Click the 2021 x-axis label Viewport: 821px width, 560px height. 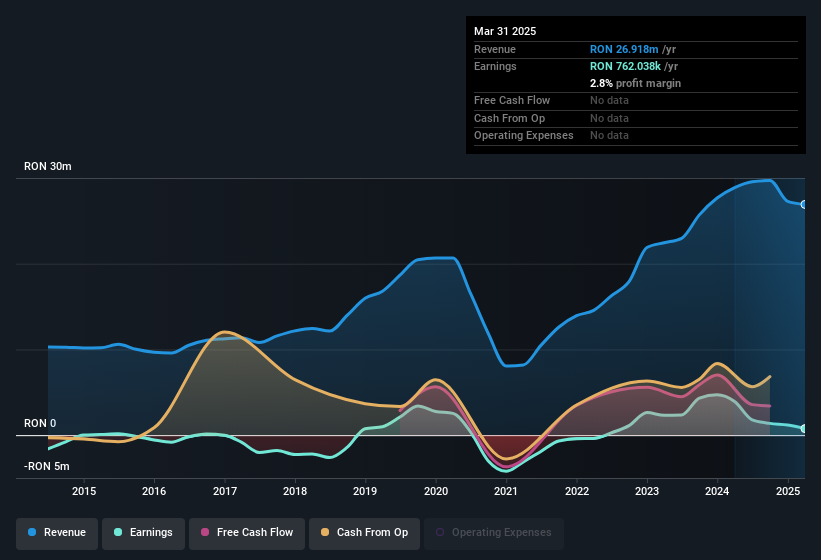point(506,491)
